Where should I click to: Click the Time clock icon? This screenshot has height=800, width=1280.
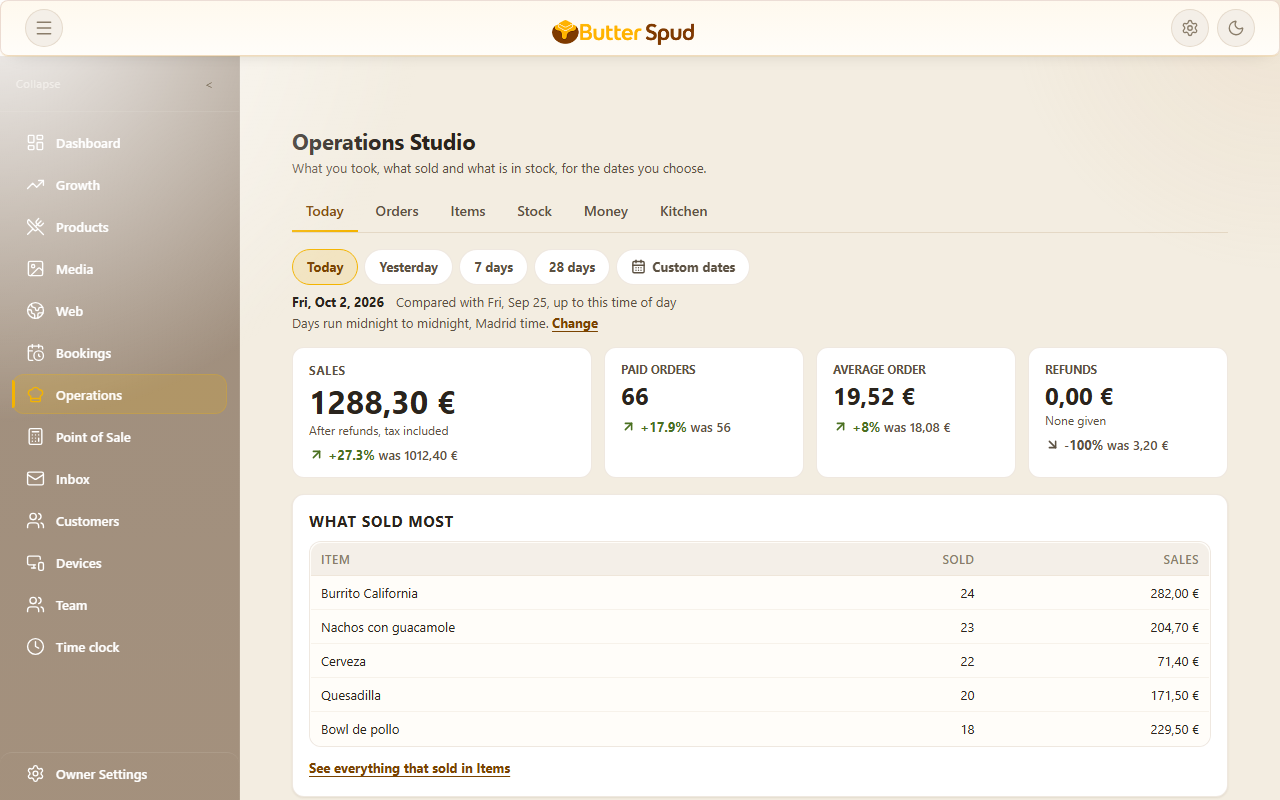[36, 647]
